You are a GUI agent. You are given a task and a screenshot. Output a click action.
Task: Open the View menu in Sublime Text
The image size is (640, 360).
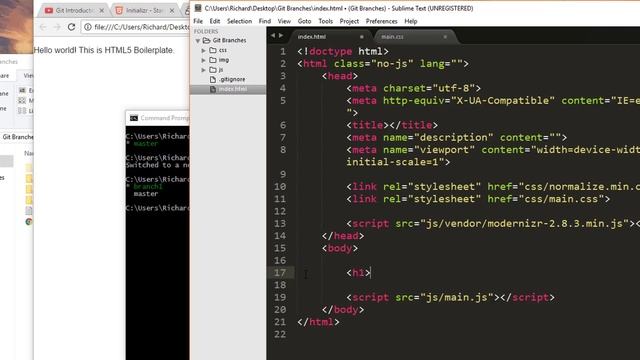(284, 21)
